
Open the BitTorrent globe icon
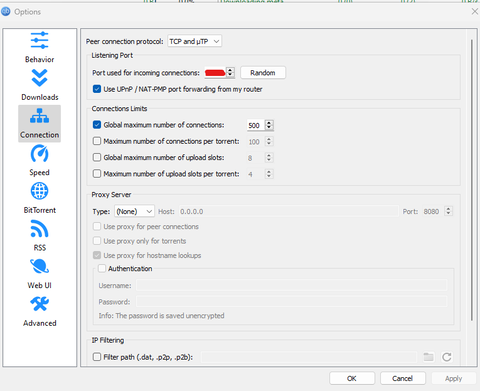click(x=39, y=191)
